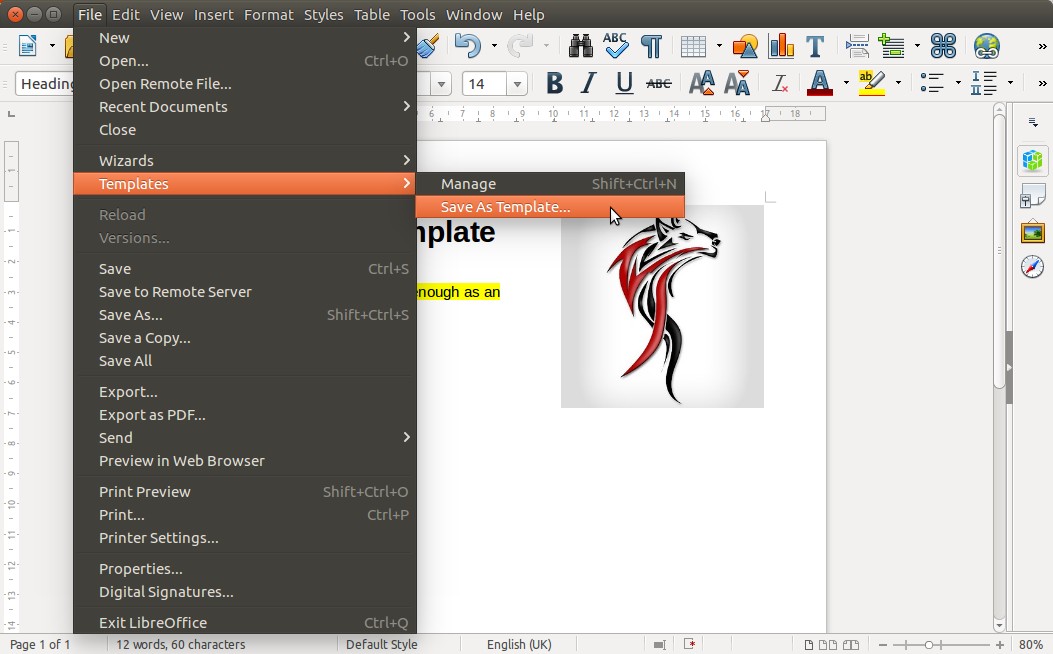Toggle Strikethrough ABC formatting
The image size is (1053, 654).
click(659, 83)
